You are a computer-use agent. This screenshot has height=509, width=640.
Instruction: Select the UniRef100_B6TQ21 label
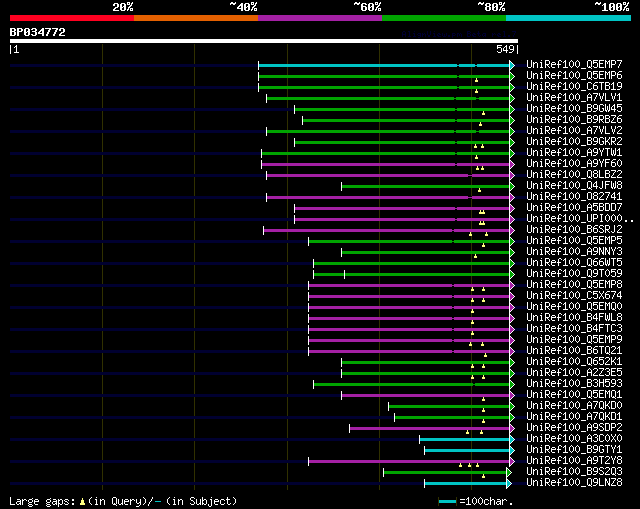point(574,351)
